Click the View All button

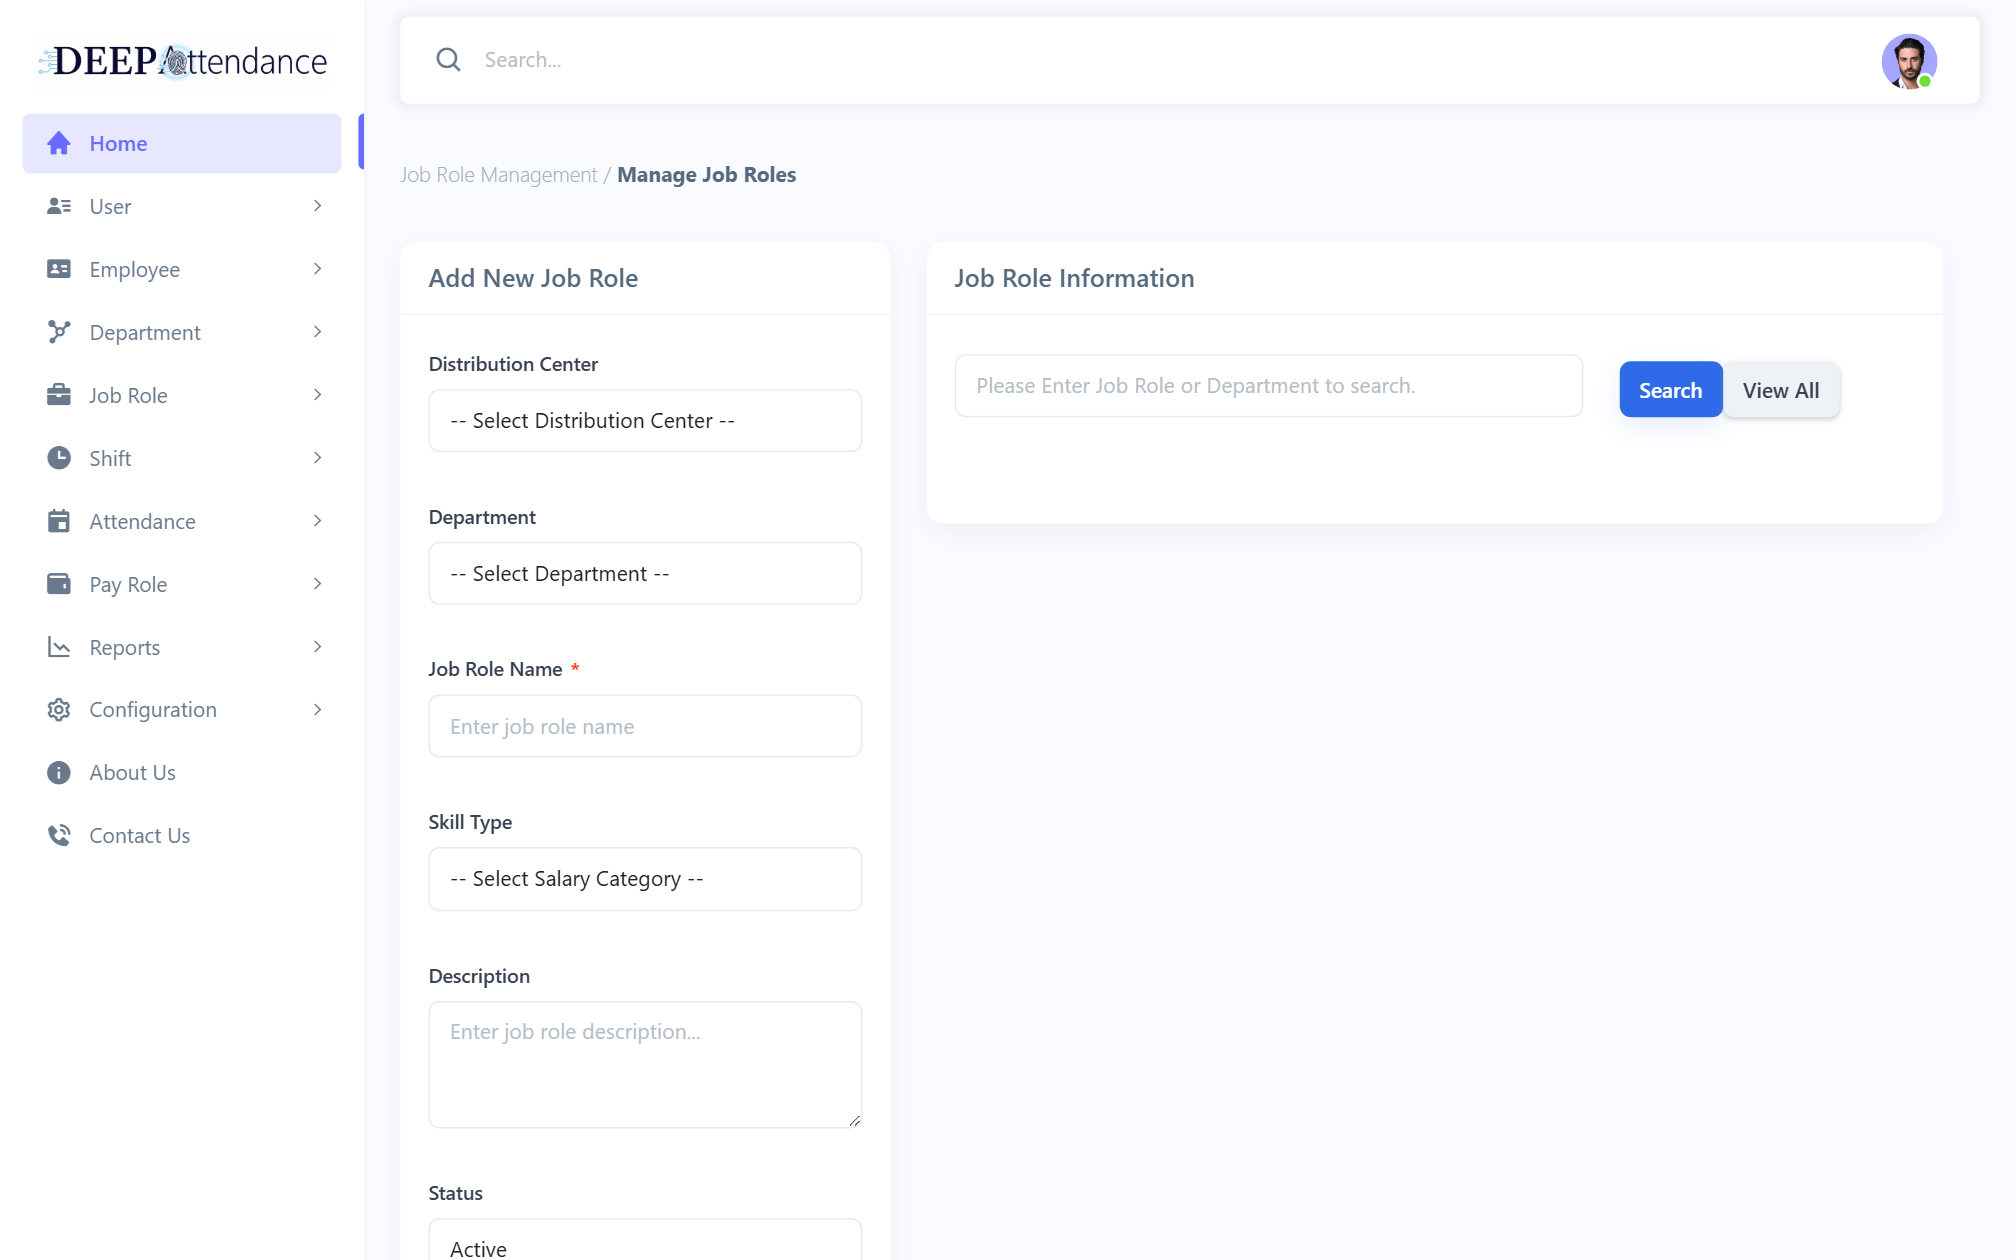(x=1781, y=390)
